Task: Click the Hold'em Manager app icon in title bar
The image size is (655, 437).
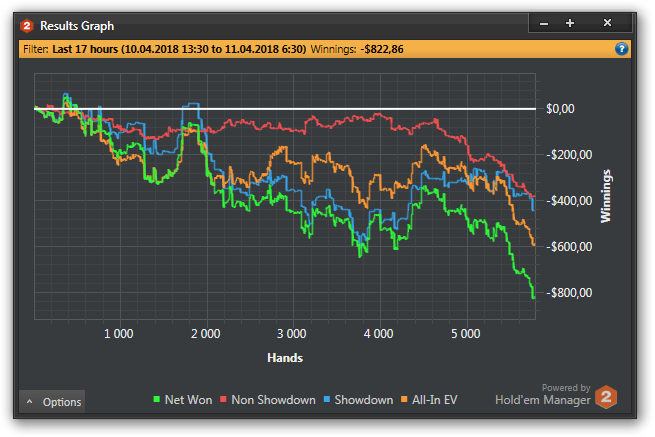Action: click(27, 26)
